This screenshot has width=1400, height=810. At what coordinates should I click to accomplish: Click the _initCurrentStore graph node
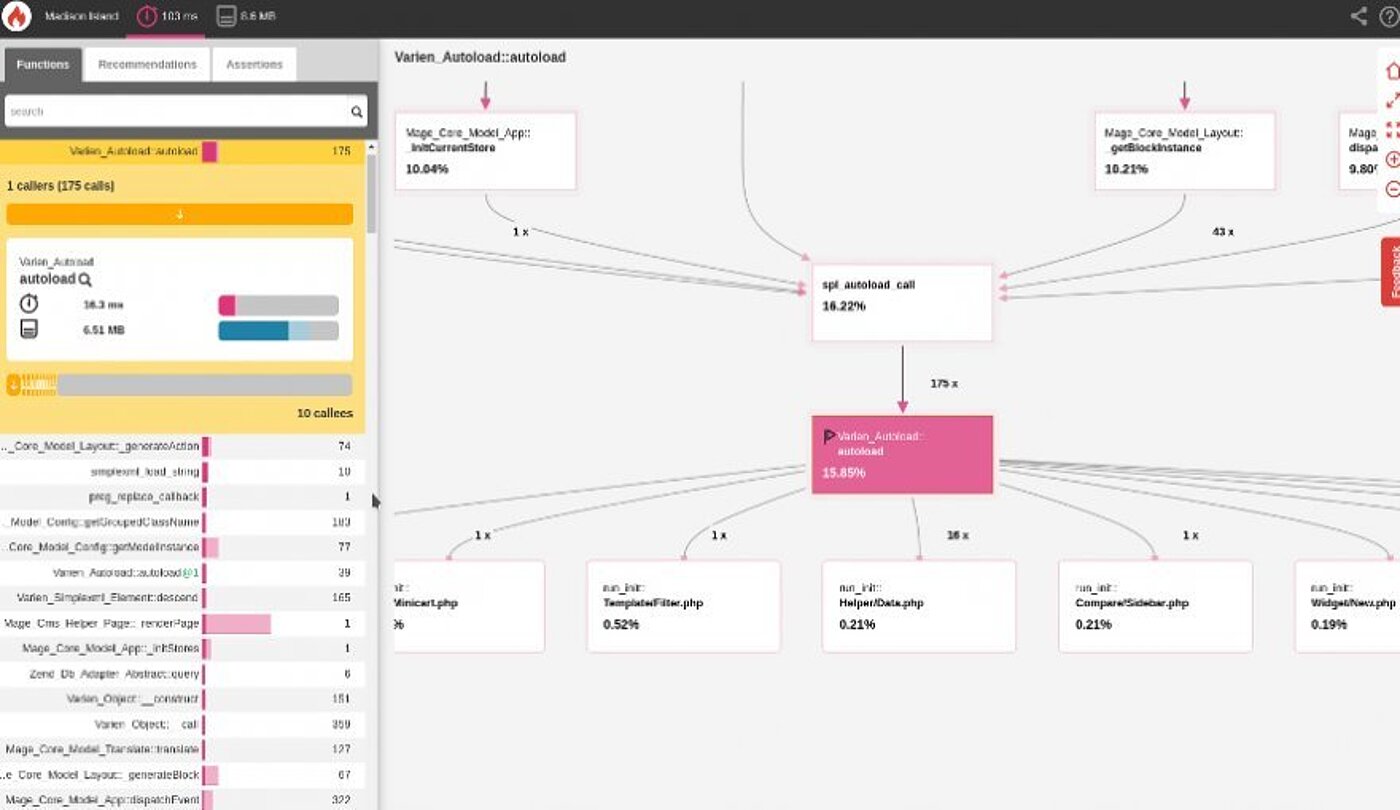[x=486, y=151]
